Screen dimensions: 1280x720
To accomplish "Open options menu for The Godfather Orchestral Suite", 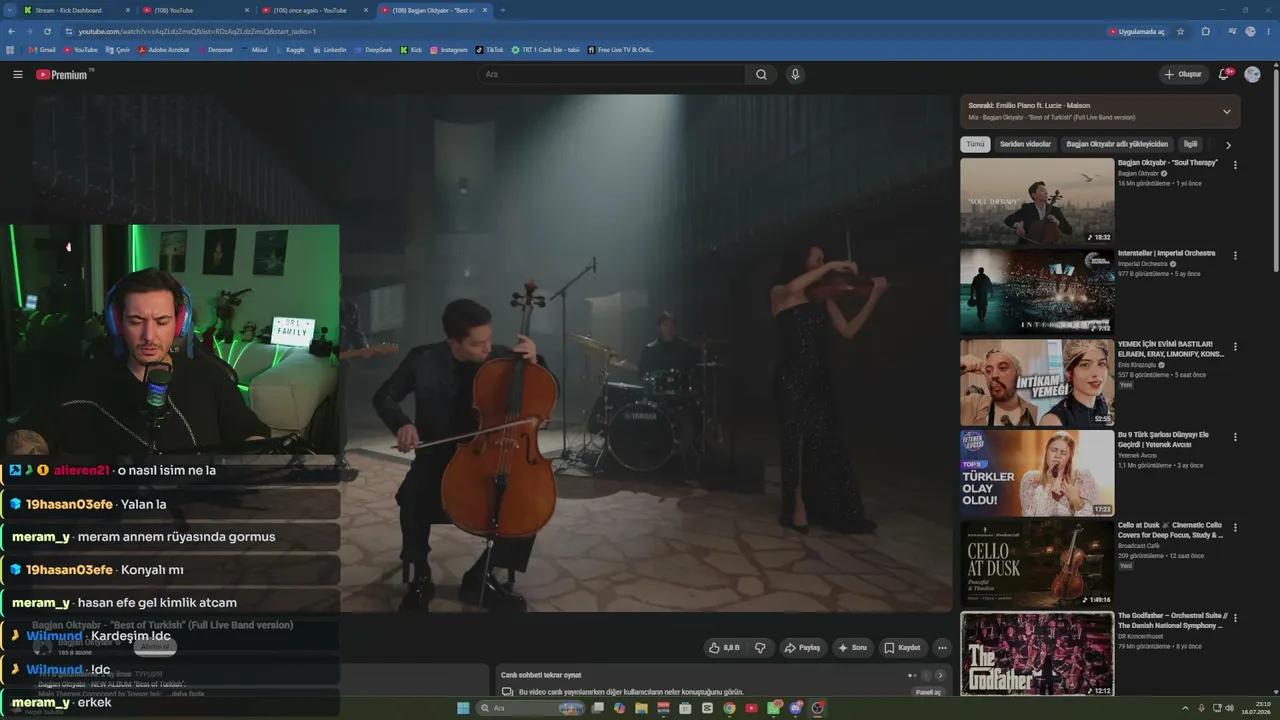I will point(1235,619).
